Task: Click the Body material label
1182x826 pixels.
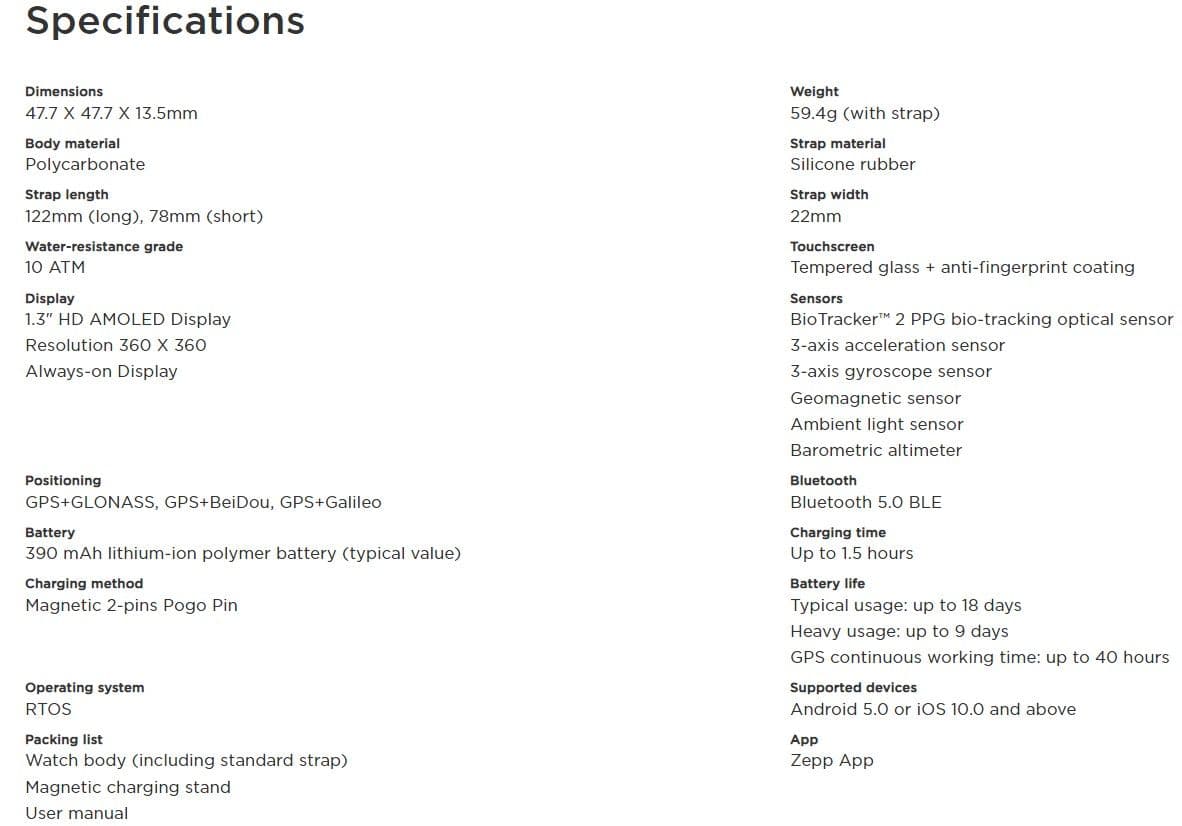Action: pyautogui.click(x=72, y=143)
